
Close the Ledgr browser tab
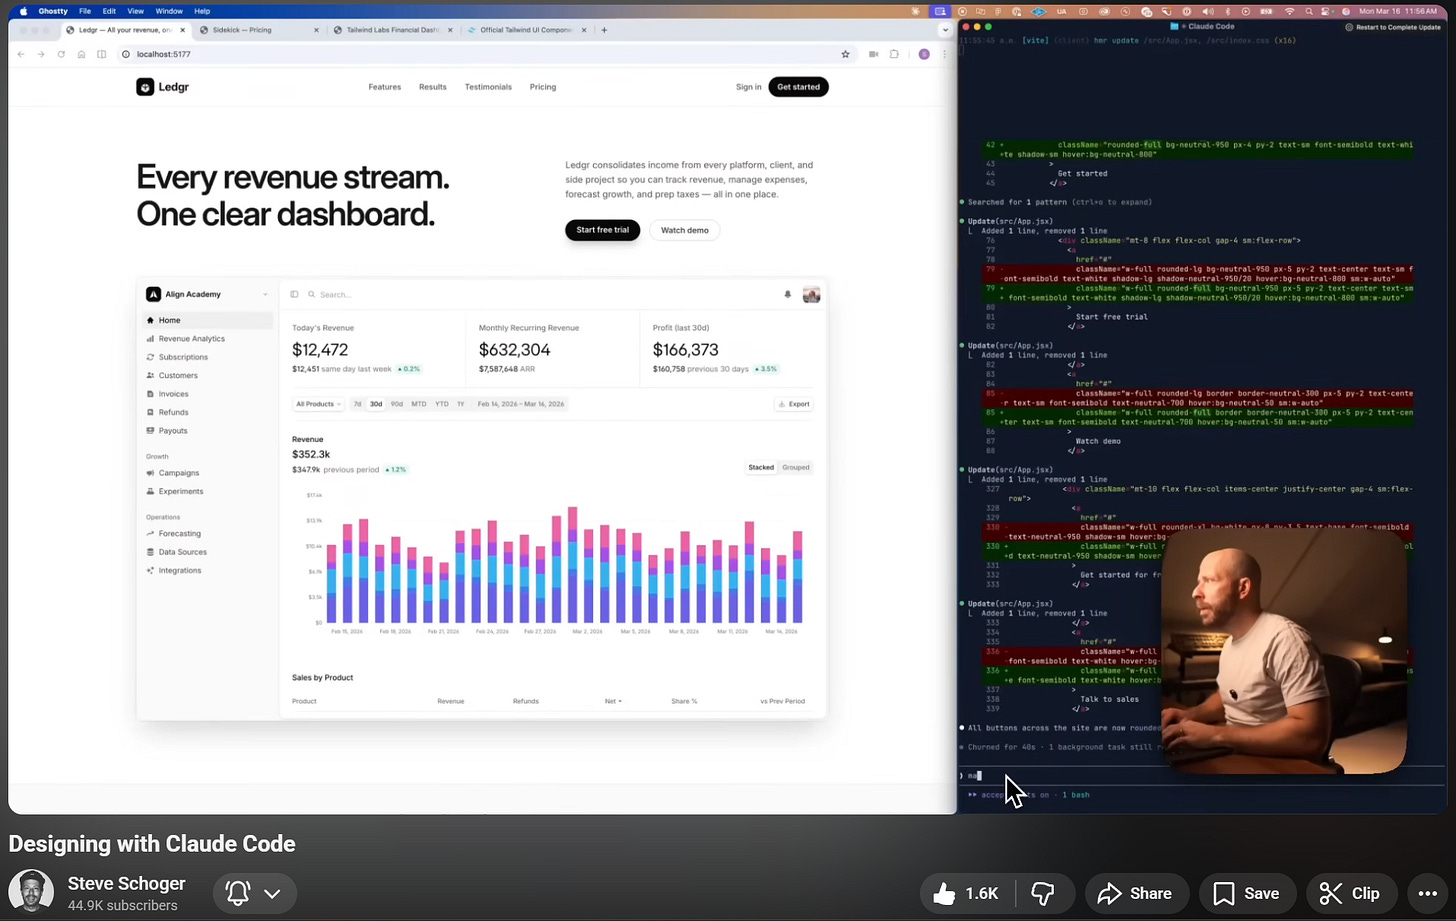click(x=183, y=30)
